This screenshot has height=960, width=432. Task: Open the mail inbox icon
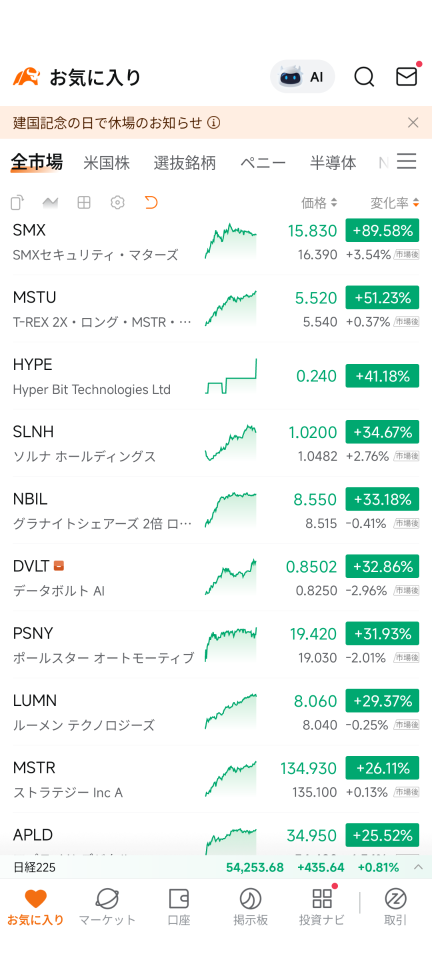point(406,77)
